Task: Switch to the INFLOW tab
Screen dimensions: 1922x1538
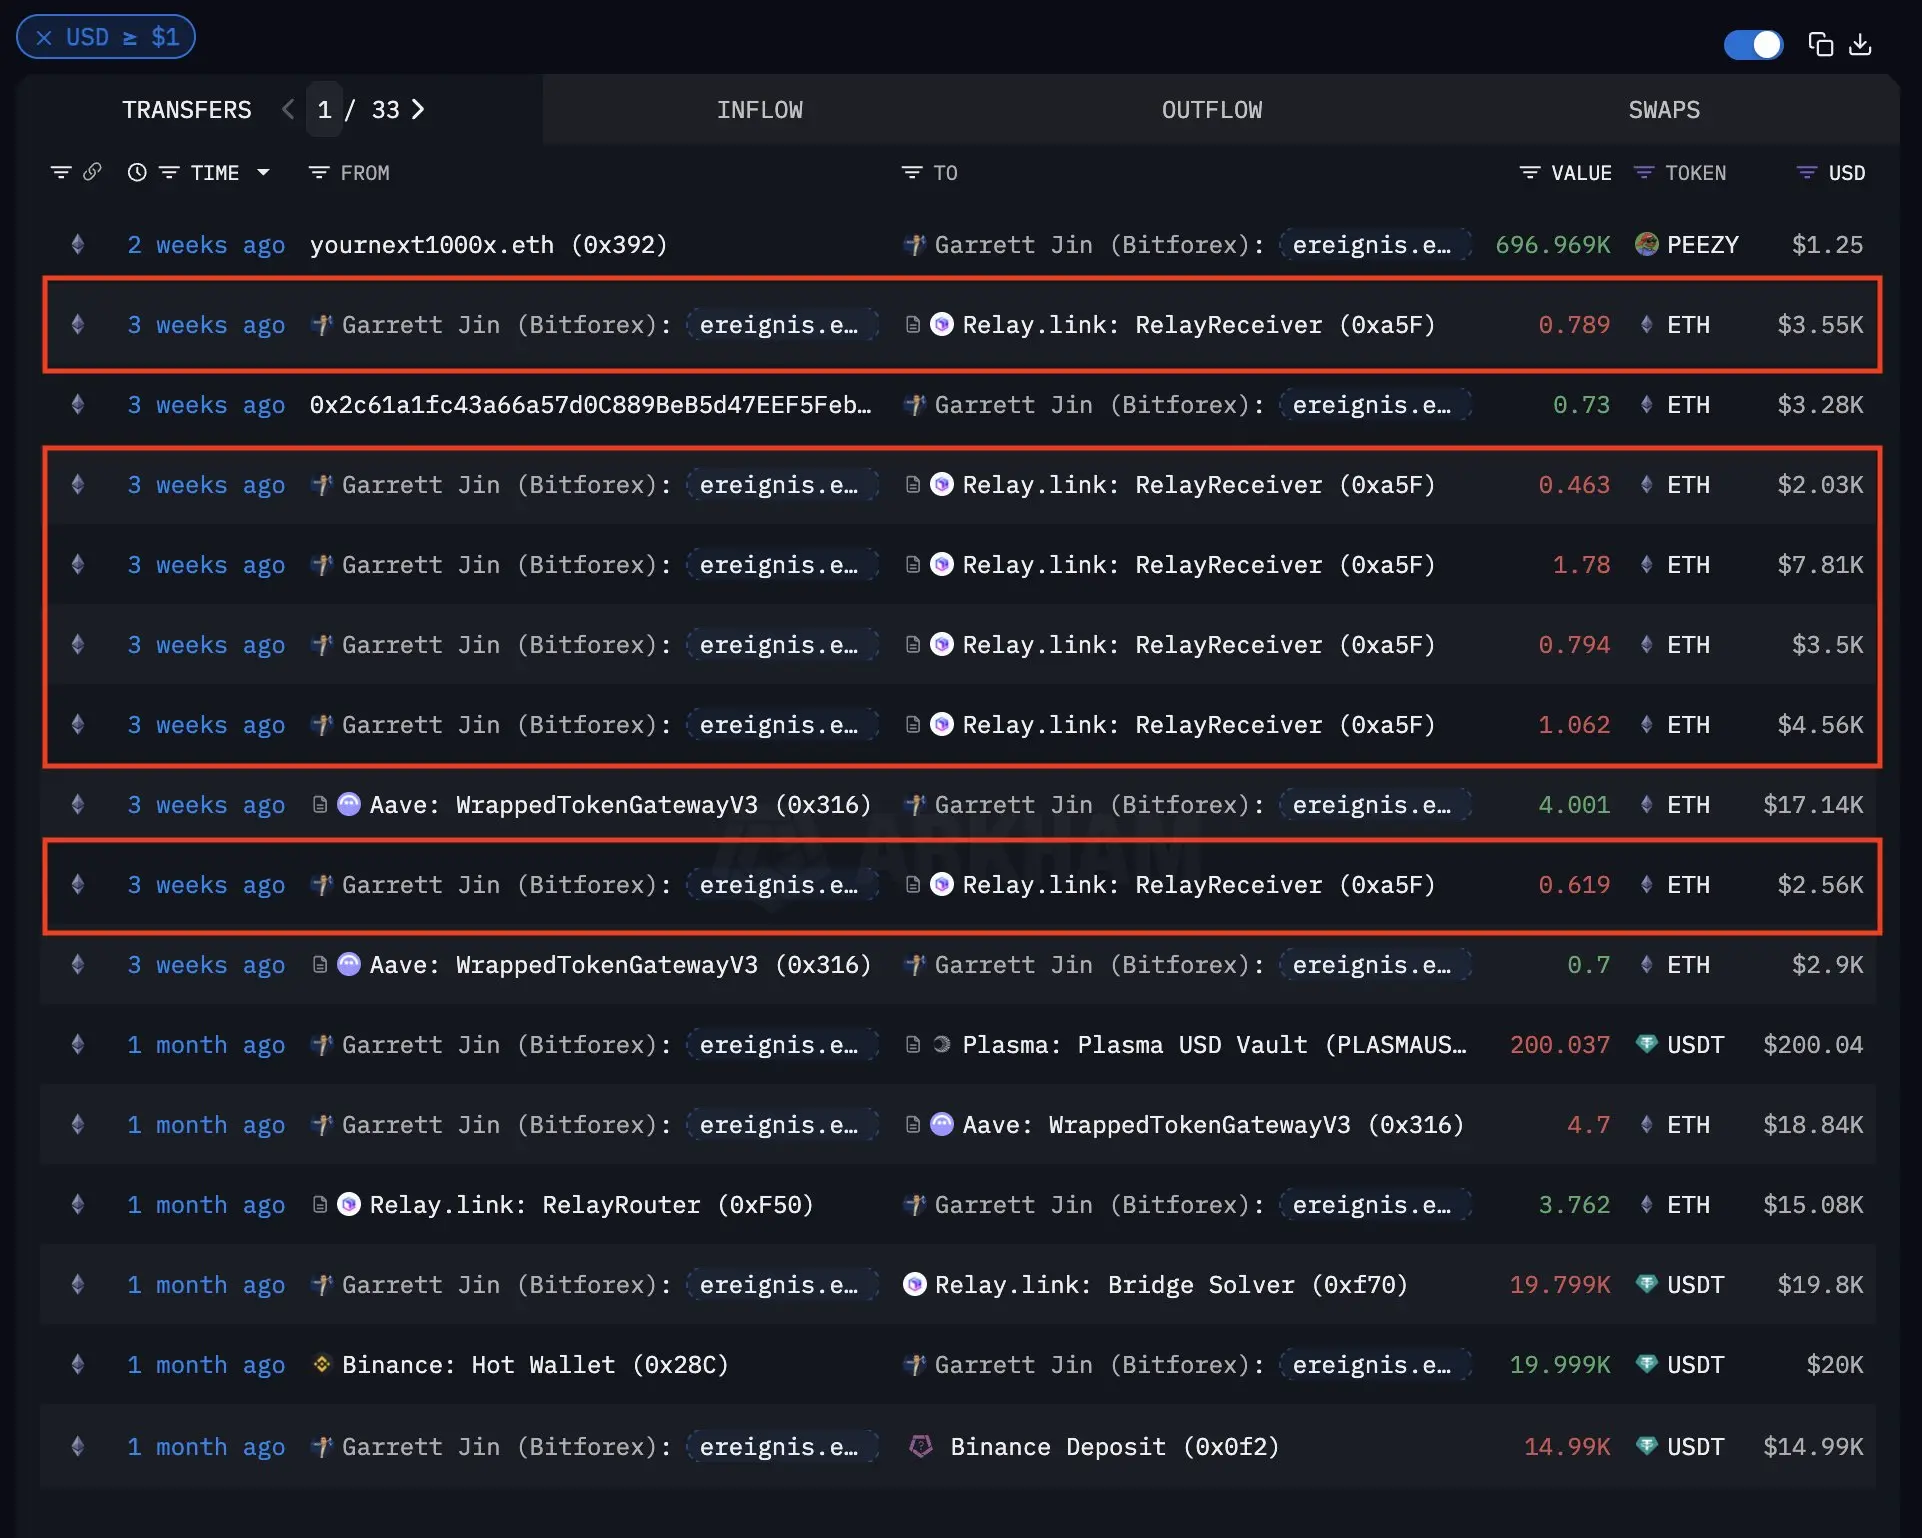Action: (x=759, y=109)
